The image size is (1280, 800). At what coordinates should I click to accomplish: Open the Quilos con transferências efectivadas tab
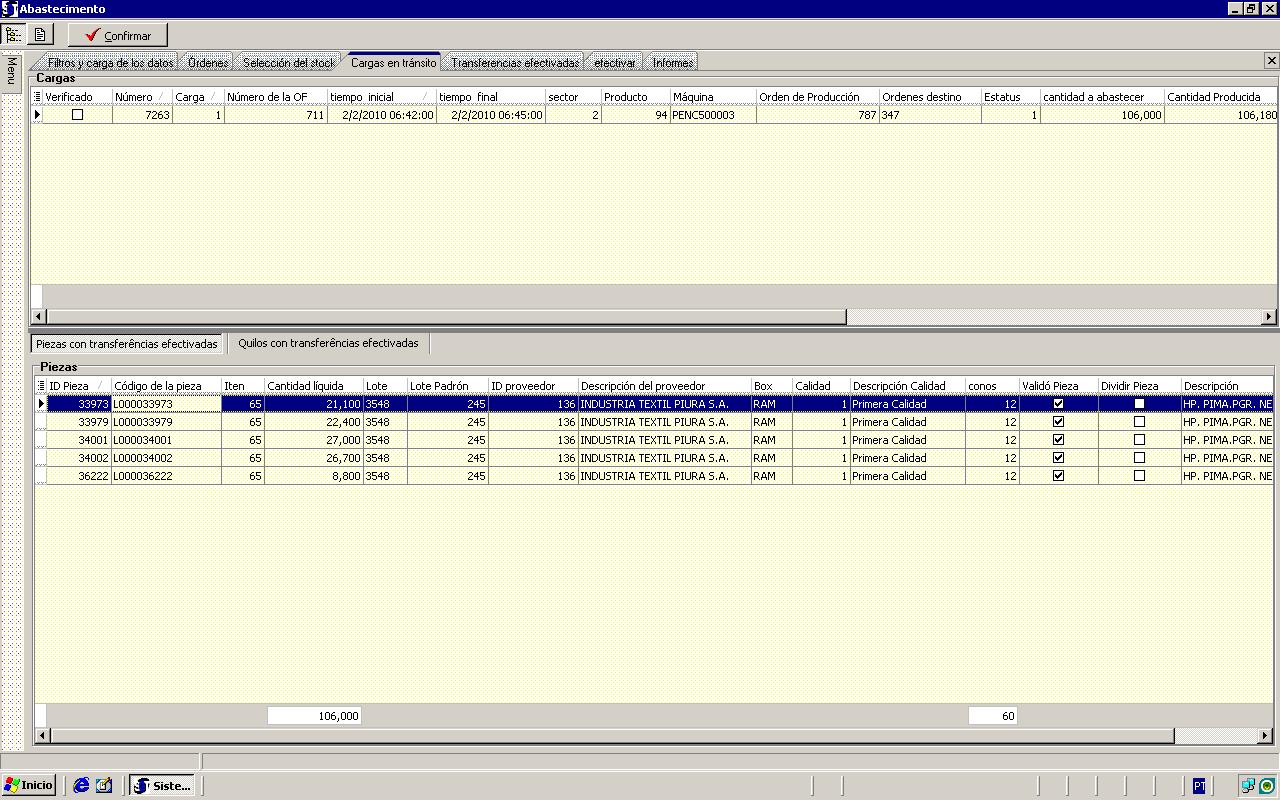328,343
